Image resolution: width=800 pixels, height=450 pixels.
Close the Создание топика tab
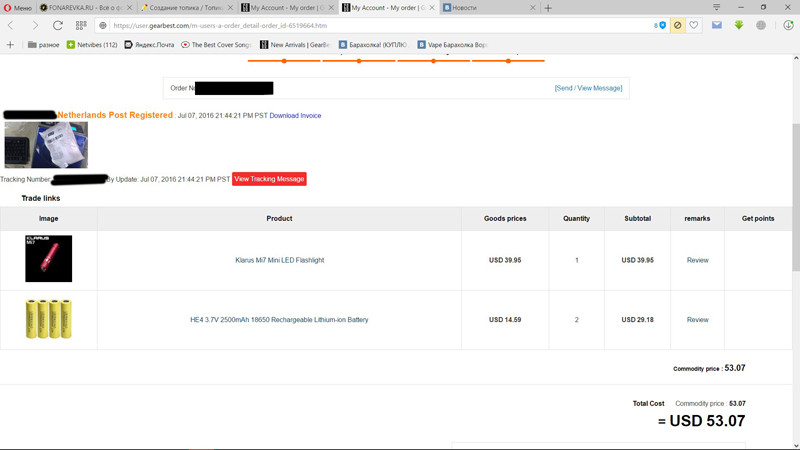[x=230, y=8]
